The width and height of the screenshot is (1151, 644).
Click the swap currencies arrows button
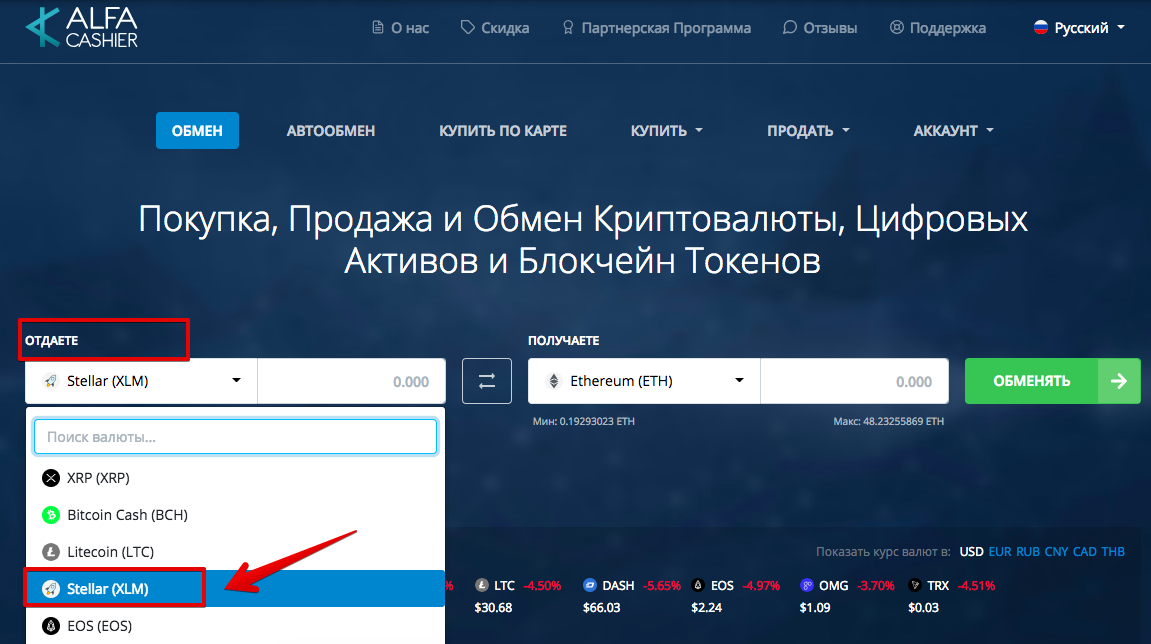pos(487,381)
